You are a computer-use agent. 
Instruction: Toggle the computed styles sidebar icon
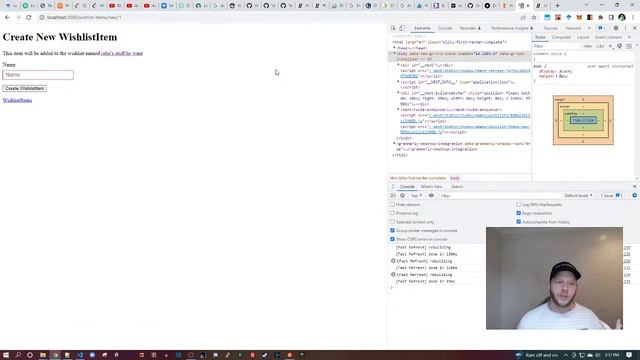point(629,46)
